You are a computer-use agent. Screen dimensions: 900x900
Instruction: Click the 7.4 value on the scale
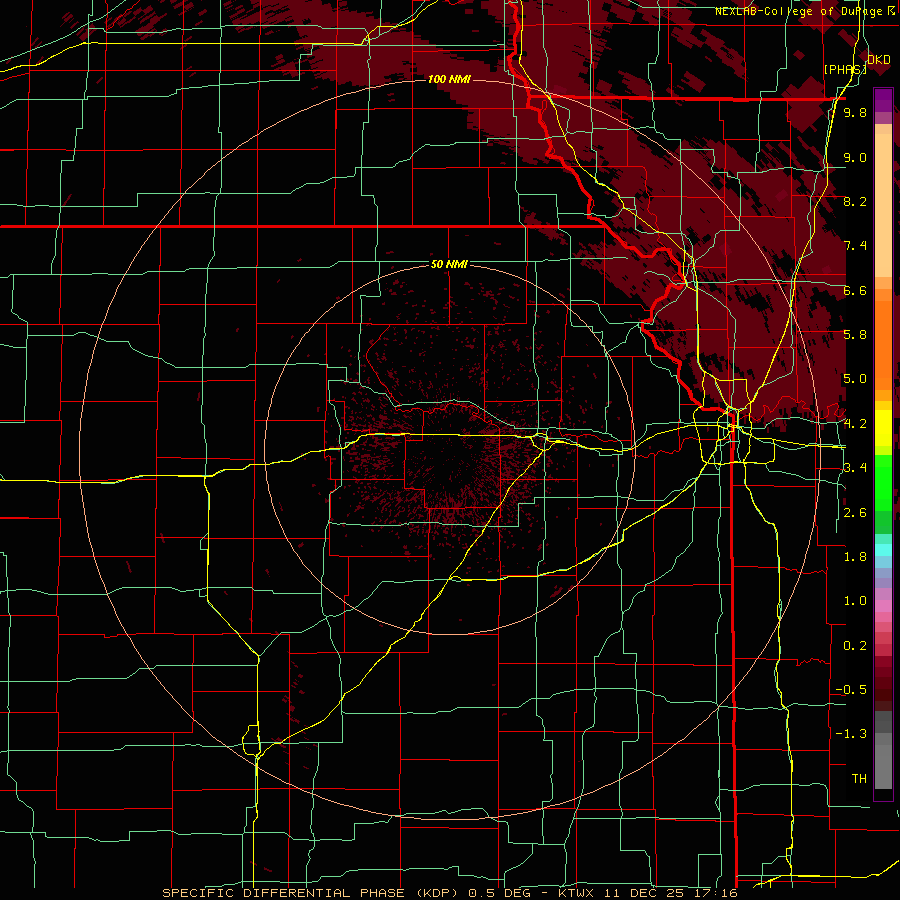click(x=855, y=246)
